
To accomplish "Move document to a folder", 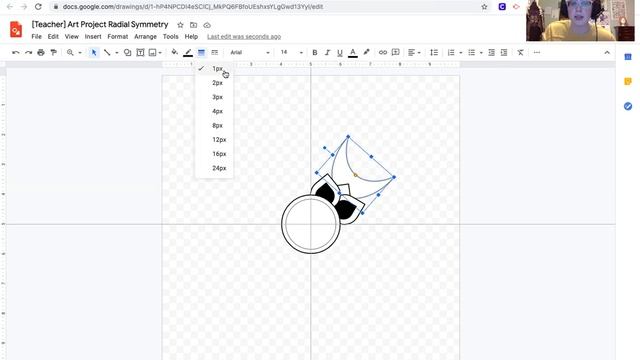I will coord(193,25).
